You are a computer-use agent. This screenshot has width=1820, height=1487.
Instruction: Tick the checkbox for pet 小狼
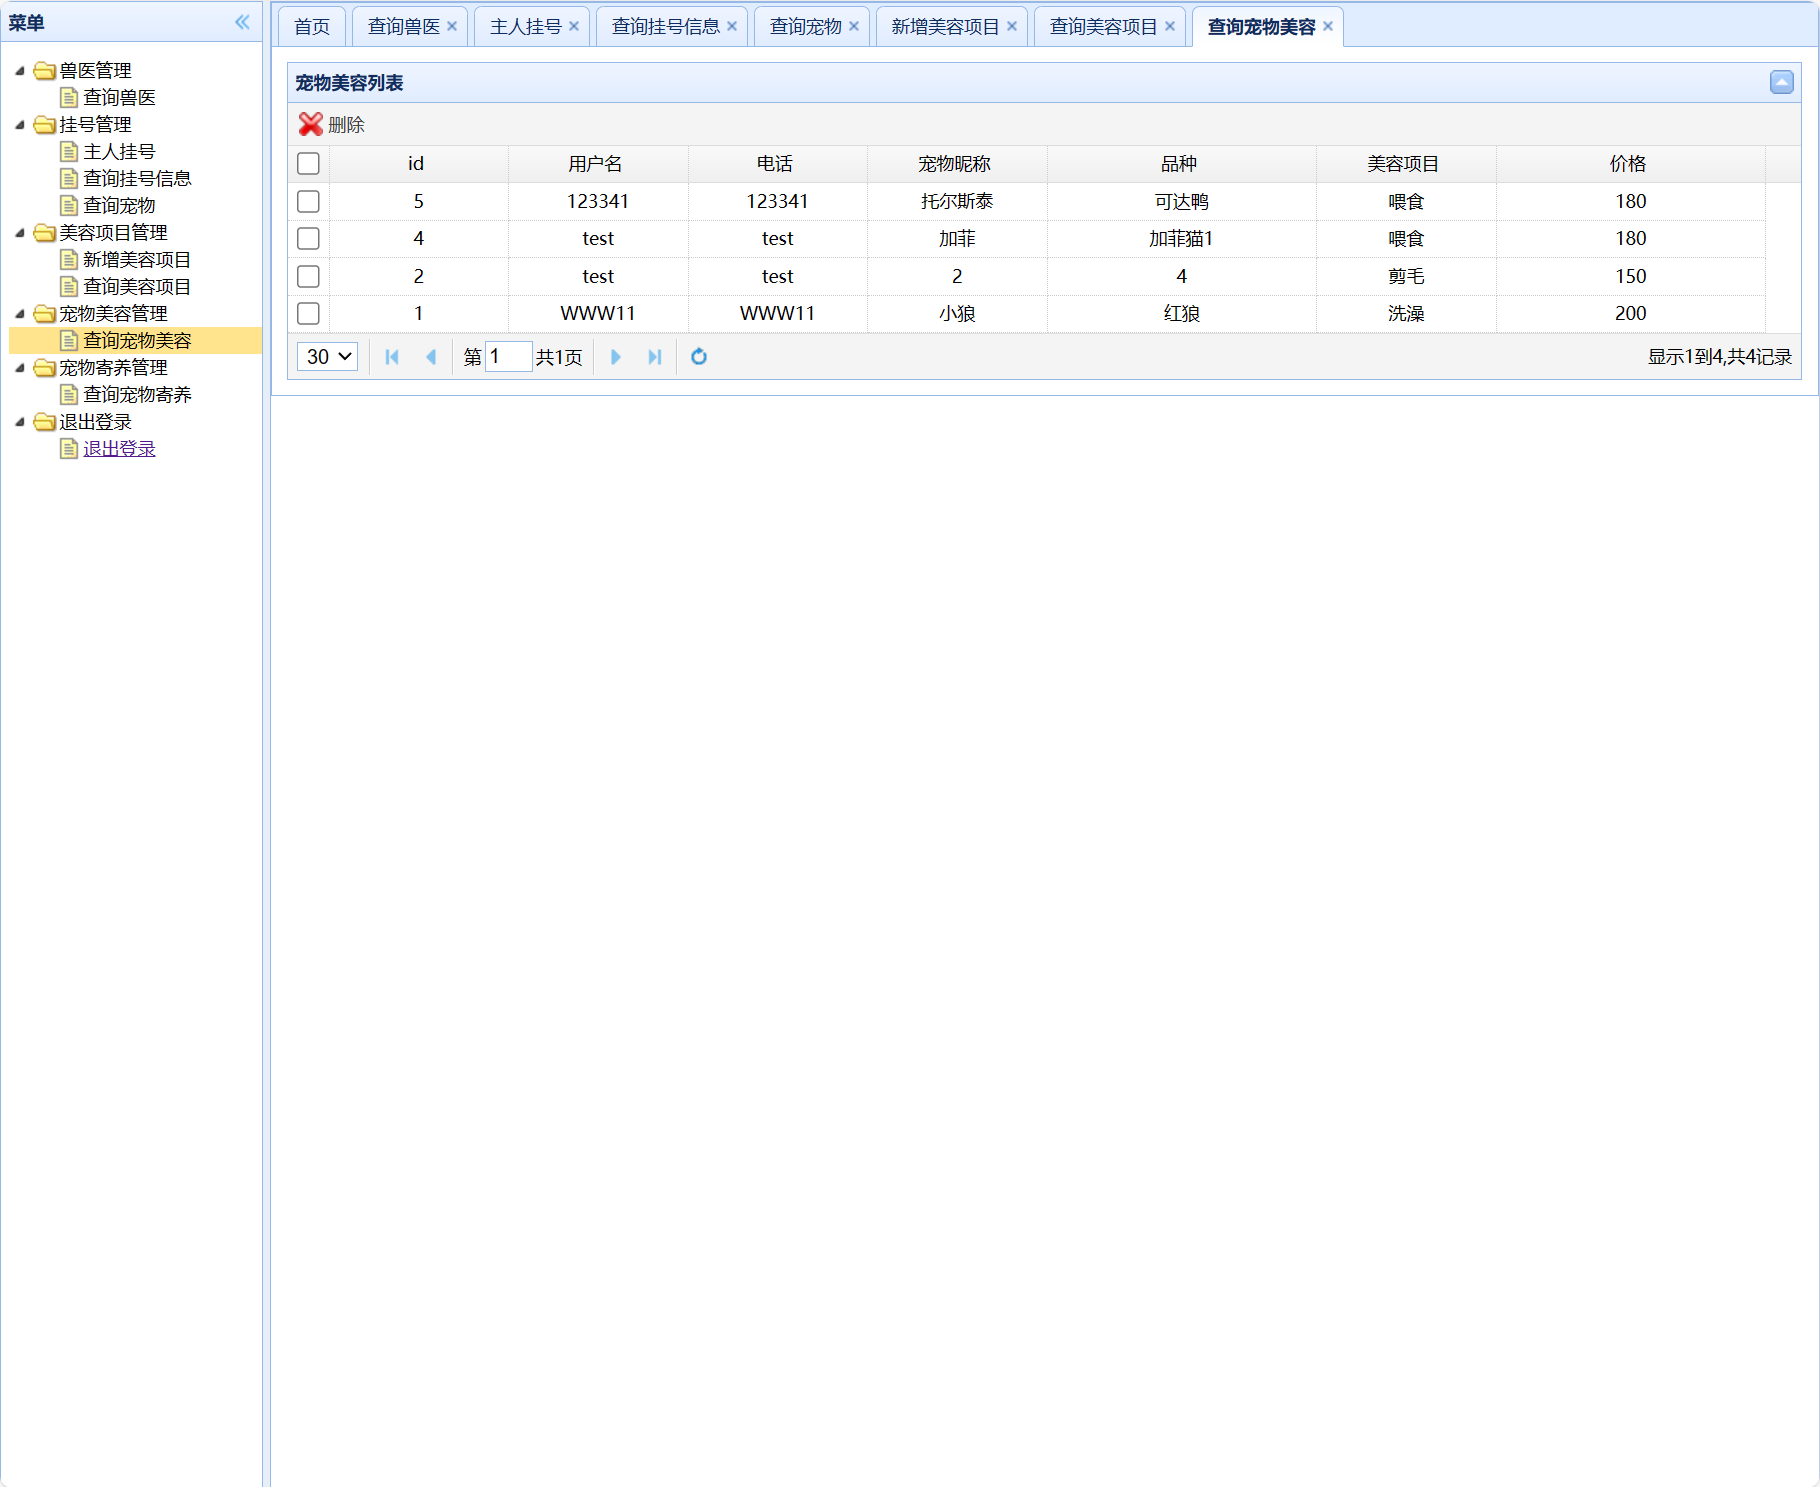(x=308, y=314)
